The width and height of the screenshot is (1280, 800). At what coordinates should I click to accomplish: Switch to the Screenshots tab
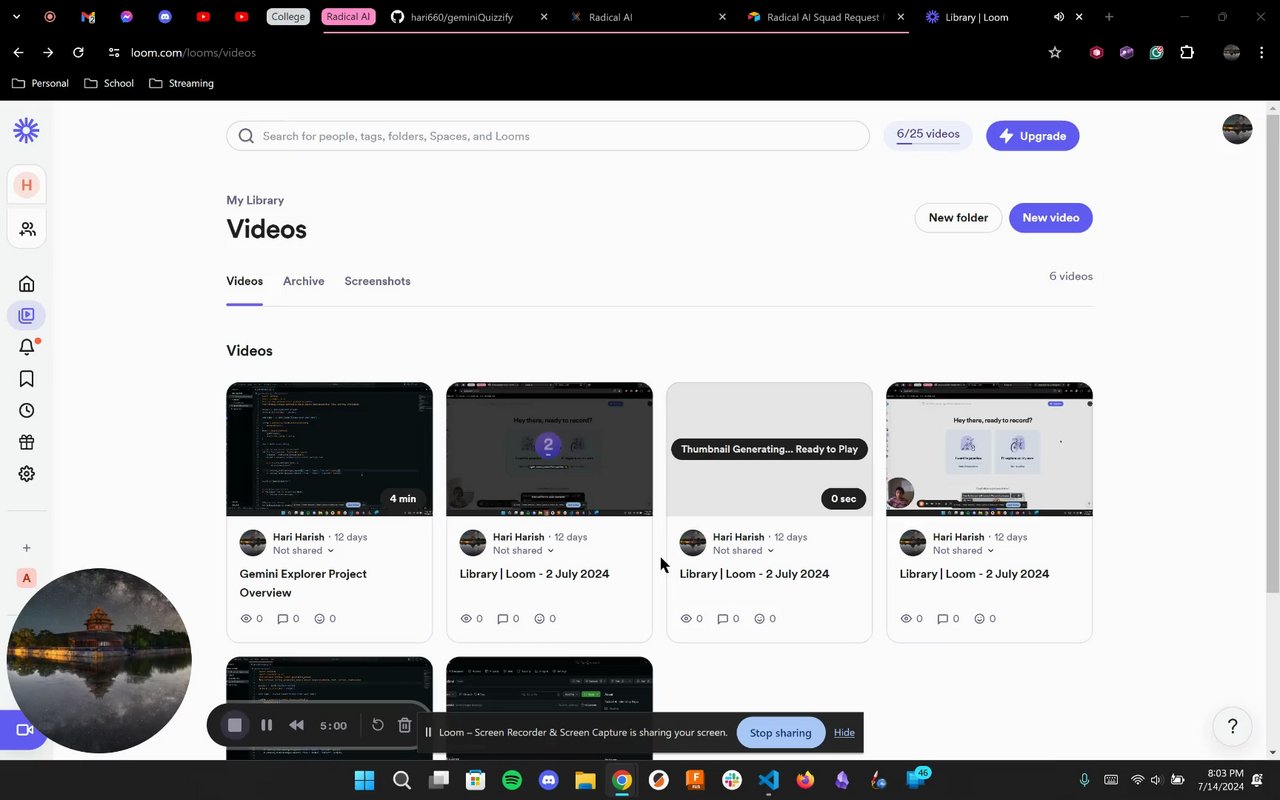point(377,281)
